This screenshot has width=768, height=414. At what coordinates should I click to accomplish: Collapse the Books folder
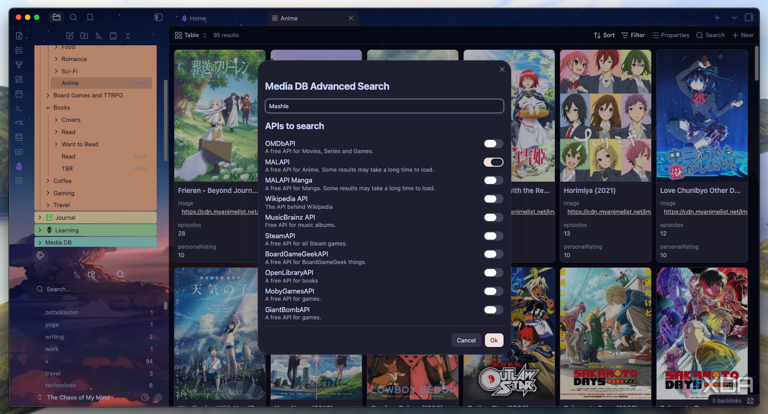(48, 108)
